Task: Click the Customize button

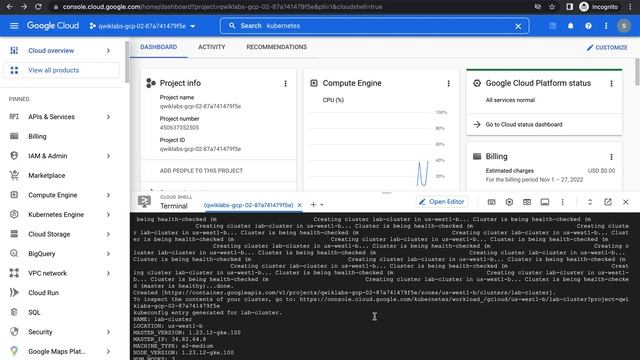Action: [607, 47]
